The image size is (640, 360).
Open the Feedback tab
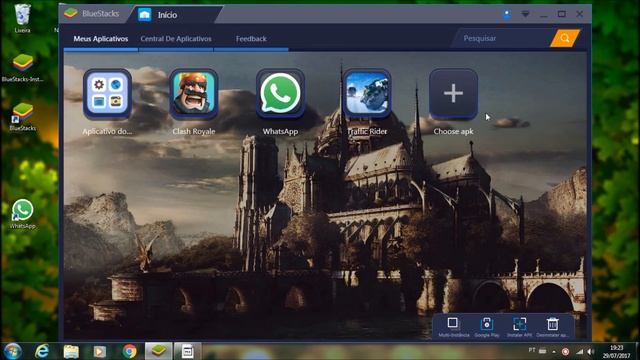[251, 39]
